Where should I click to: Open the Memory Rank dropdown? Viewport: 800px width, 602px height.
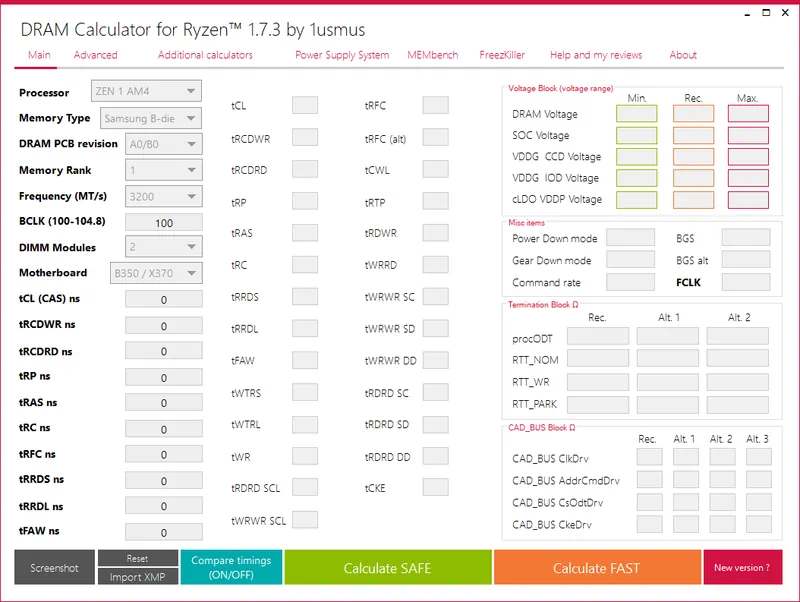(164, 170)
